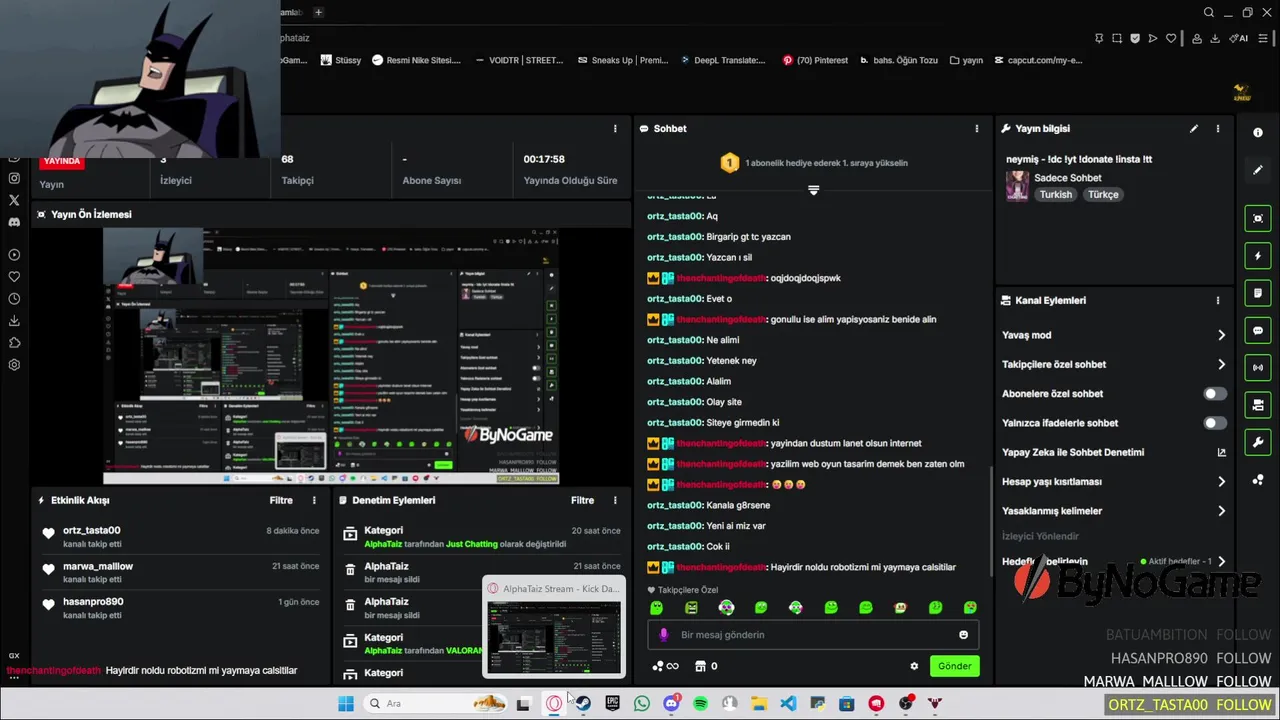The height and width of the screenshot is (720, 1280).
Task: Click the Türkçe tag chip
Action: (1103, 194)
